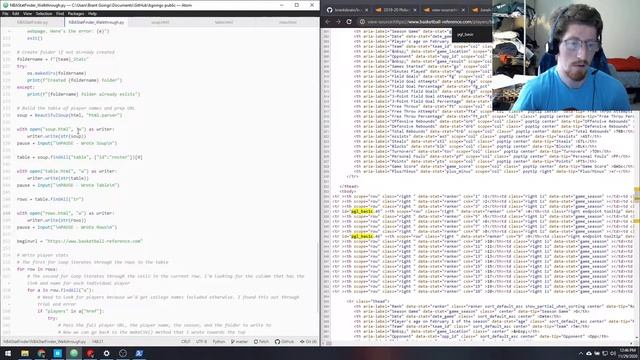Open the GitHub panel from status bar
This screenshot has height=360, width=640.
click(x=284, y=342)
